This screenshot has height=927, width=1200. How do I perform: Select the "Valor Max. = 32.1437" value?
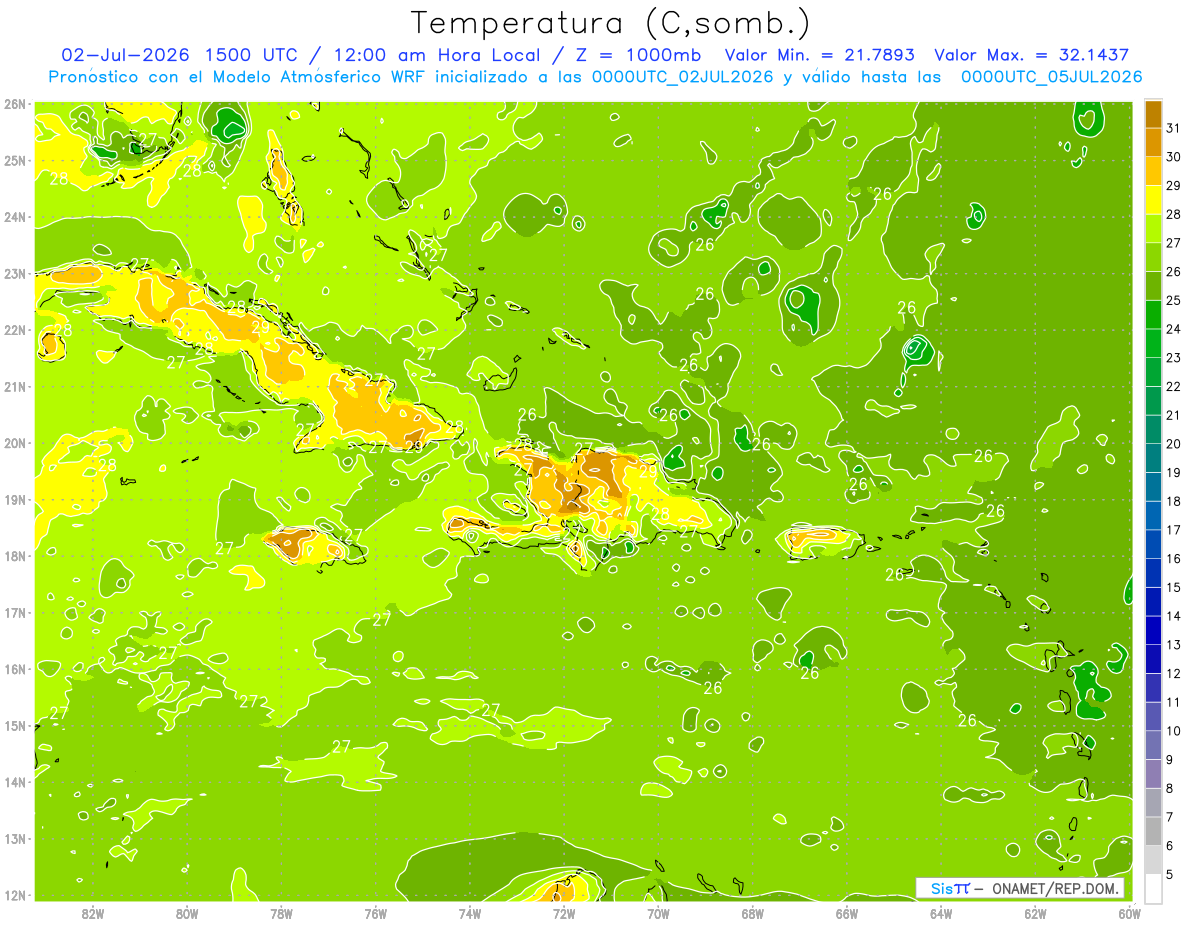point(1033,55)
